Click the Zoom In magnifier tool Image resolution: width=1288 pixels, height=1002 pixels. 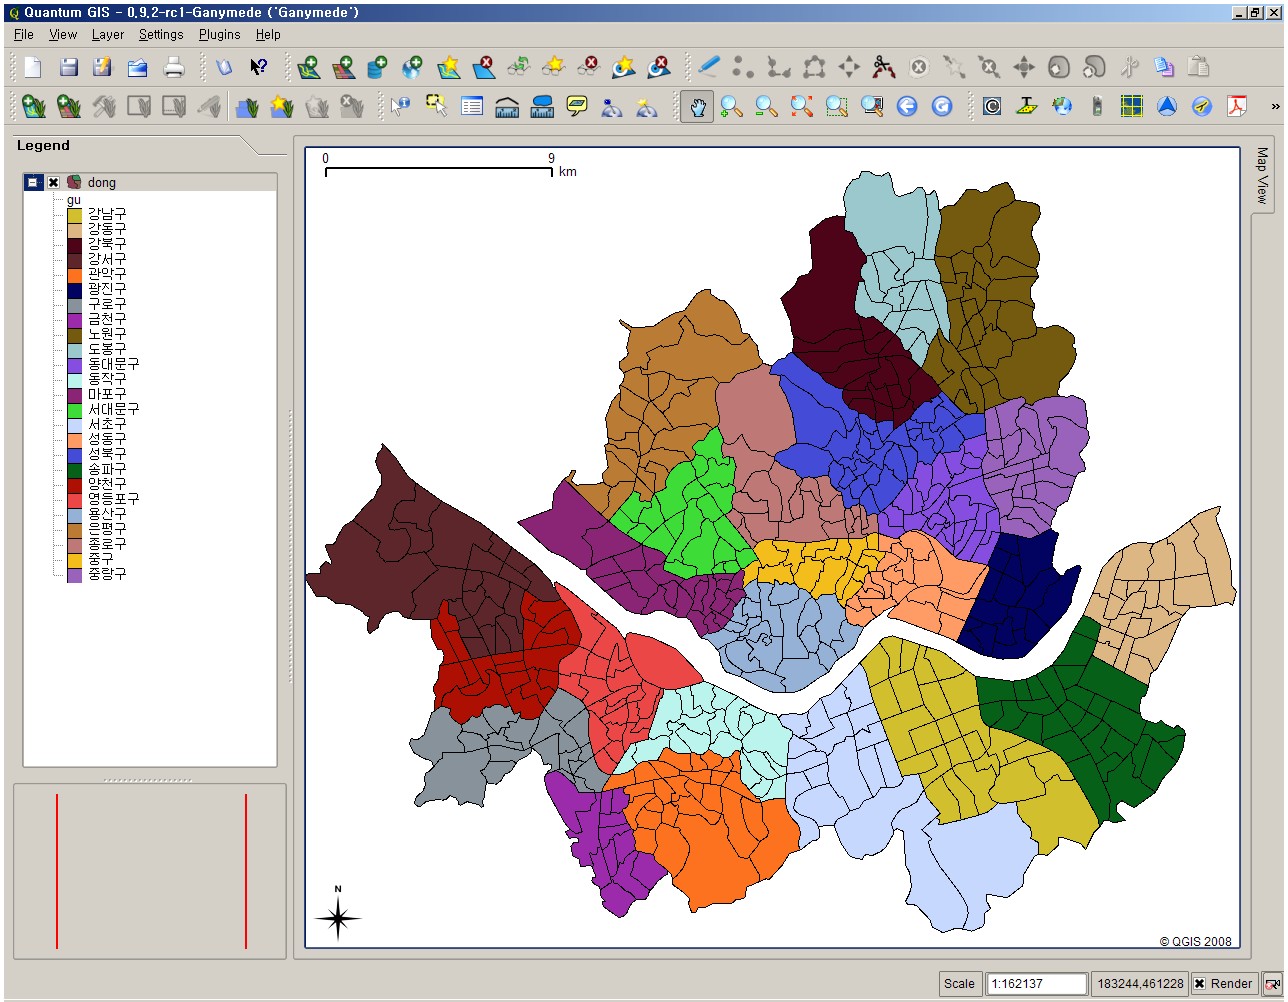pyautogui.click(x=732, y=106)
